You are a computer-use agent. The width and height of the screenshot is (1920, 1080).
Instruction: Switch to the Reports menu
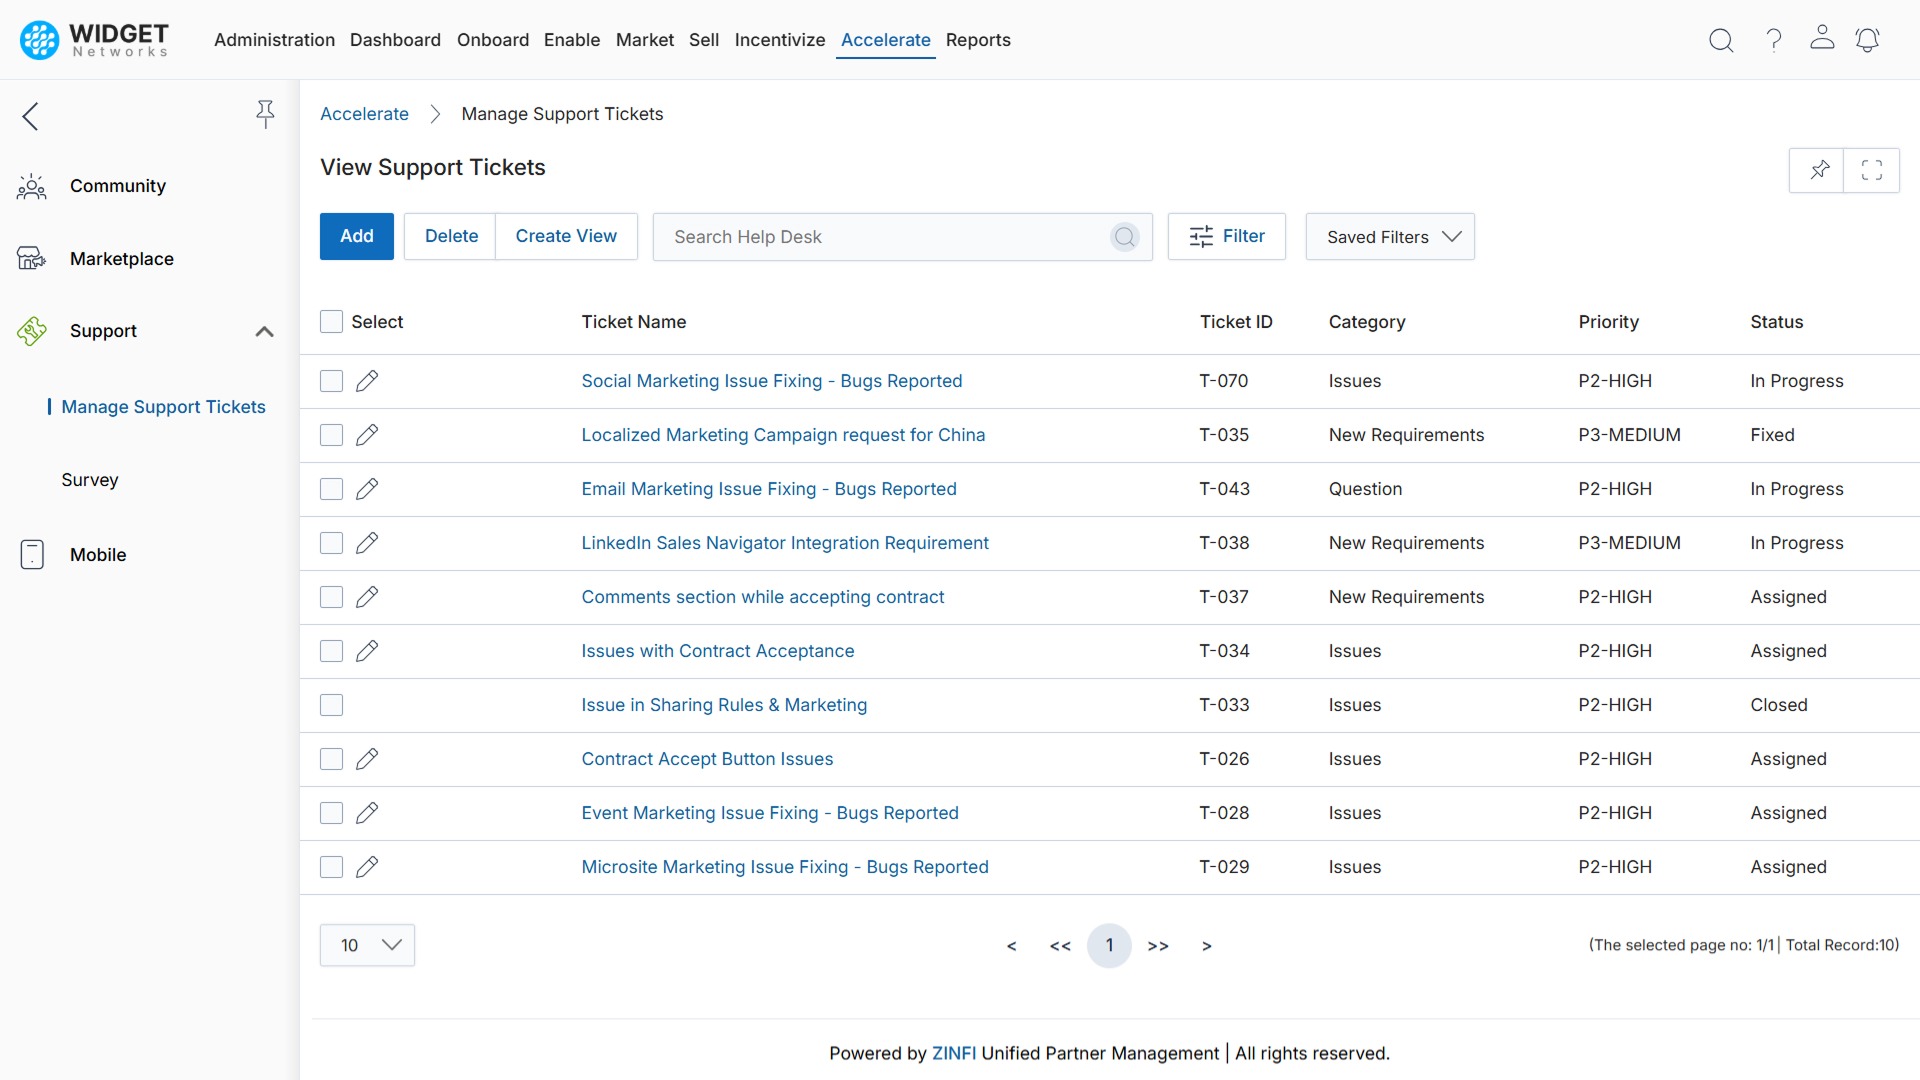click(x=978, y=40)
